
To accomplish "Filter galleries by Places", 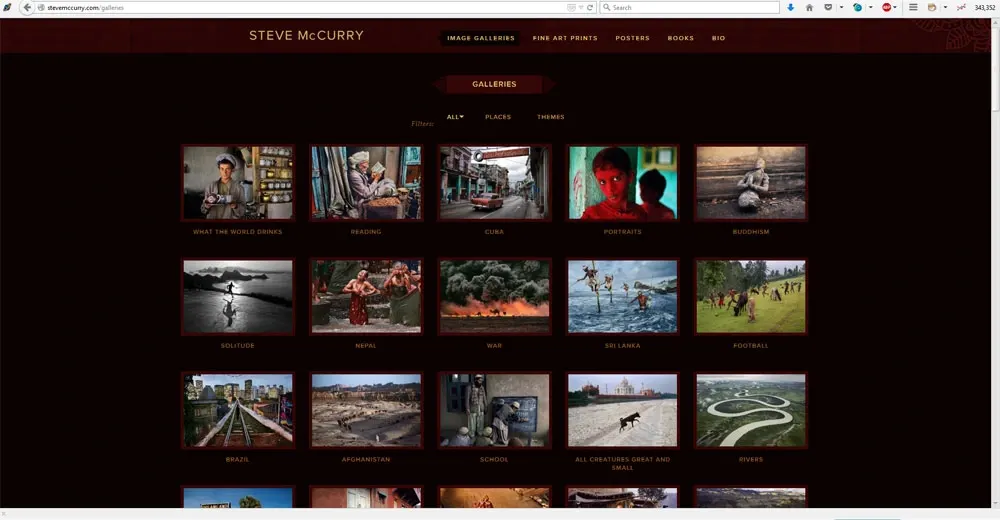I will coord(497,117).
